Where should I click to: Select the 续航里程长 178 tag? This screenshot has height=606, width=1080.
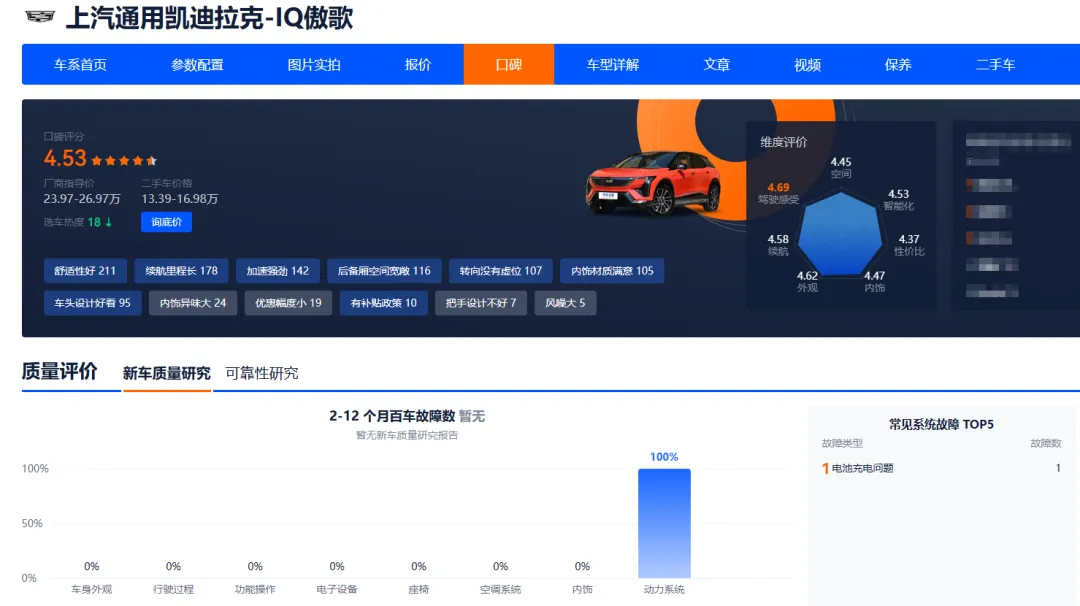(182, 271)
